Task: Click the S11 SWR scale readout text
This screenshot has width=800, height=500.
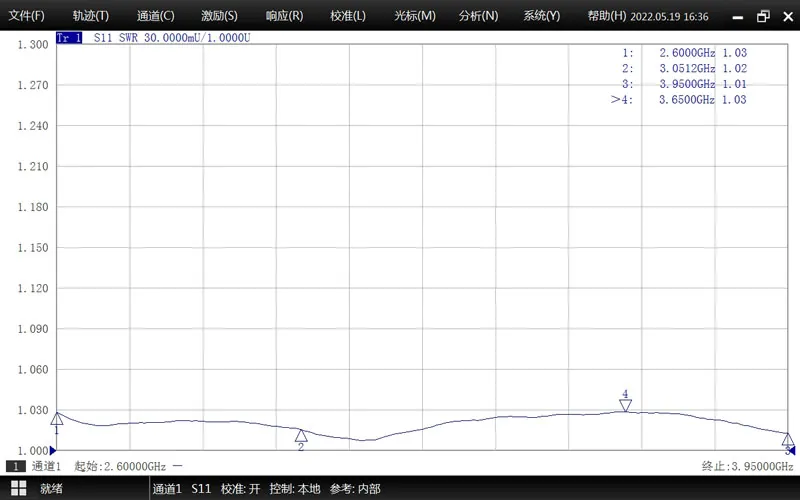Action: [x=172, y=38]
